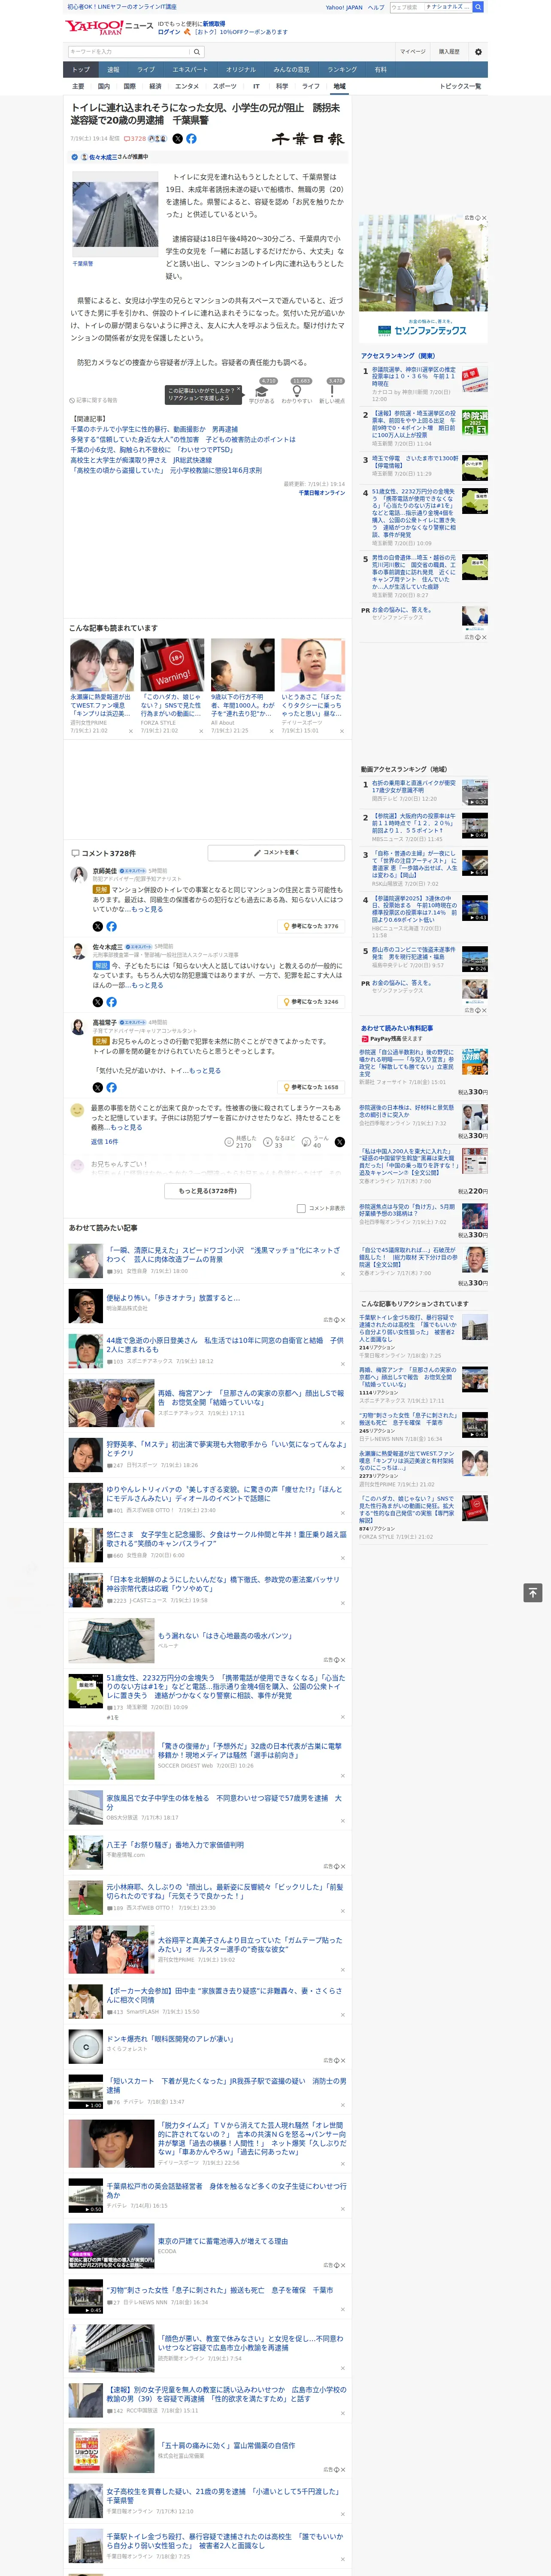551x2576 pixels.
Task: Open マイページ
Action: [x=412, y=52]
